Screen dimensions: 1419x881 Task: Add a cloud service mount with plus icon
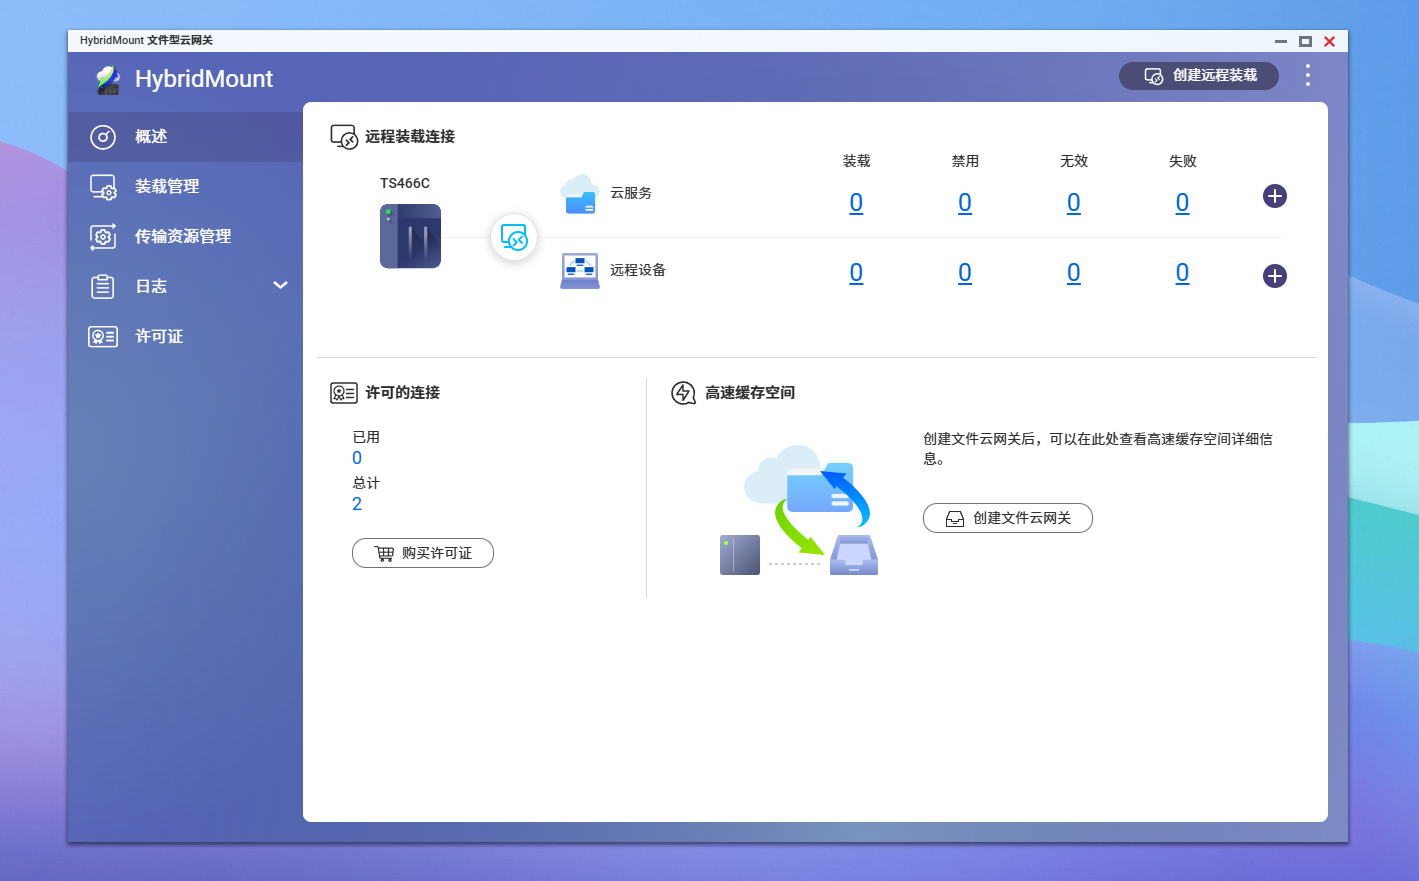(1274, 196)
